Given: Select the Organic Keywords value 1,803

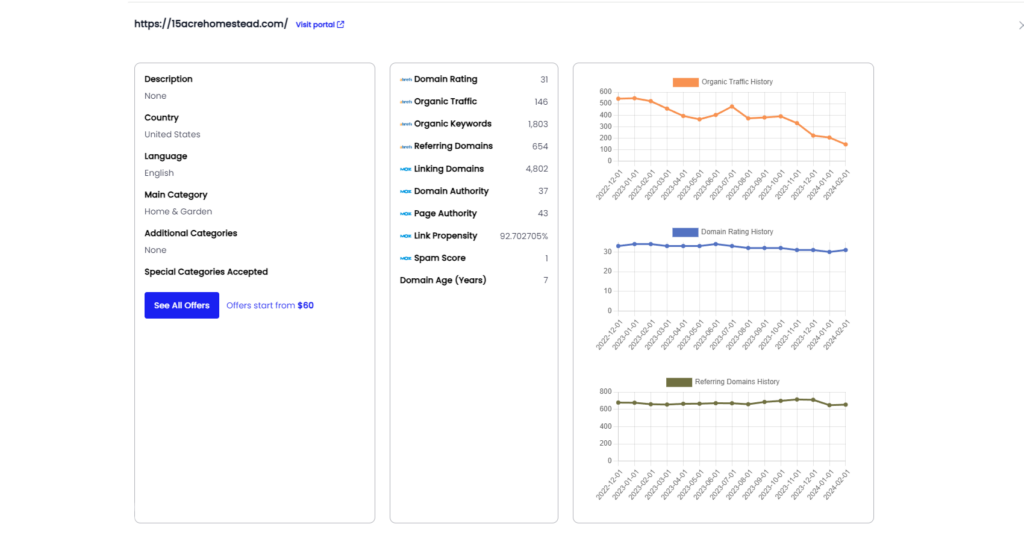Looking at the screenshot, I should [538, 124].
